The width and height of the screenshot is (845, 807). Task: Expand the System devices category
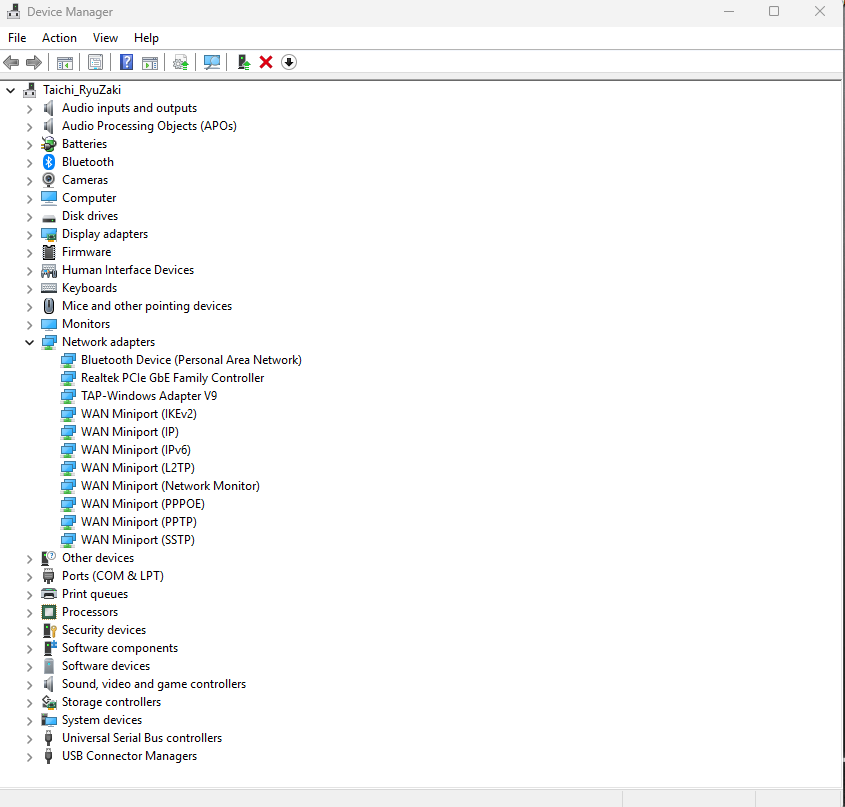(29, 721)
